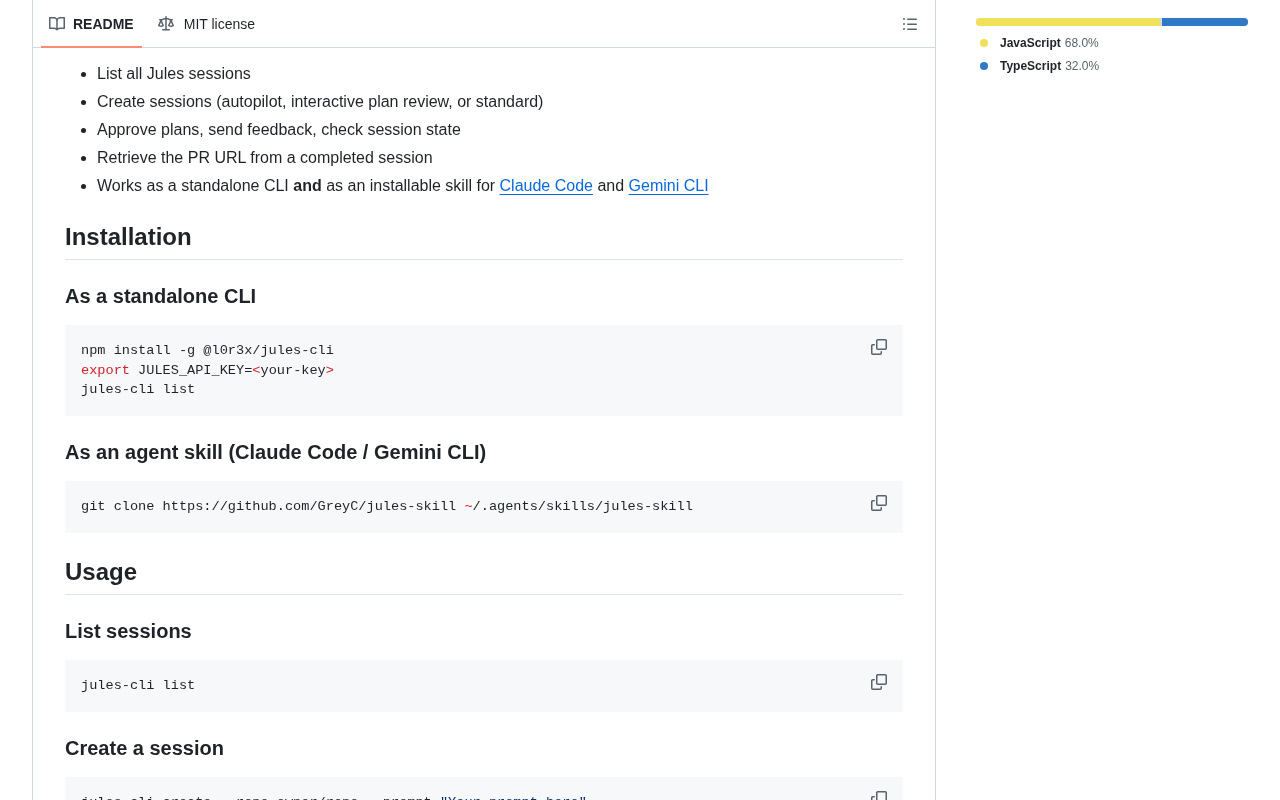The width and height of the screenshot is (1280, 800).
Task: Click the blue TypeScript segment of language bar
Action: (1205, 22)
